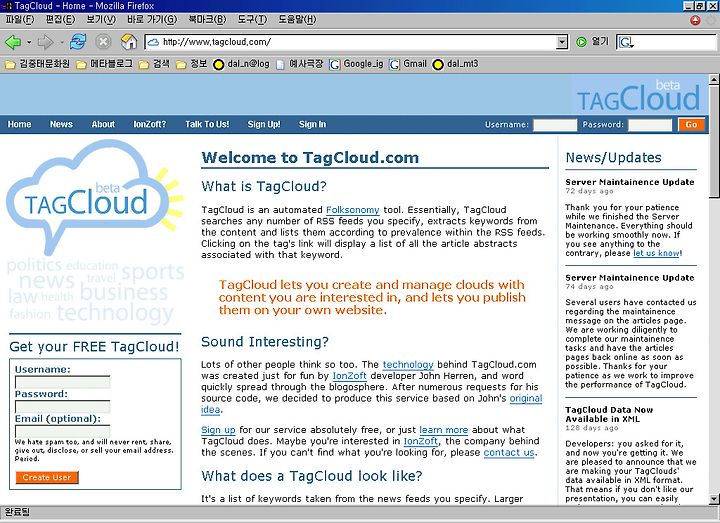Click Sign In navigation item
The image size is (720, 523).
click(x=312, y=124)
